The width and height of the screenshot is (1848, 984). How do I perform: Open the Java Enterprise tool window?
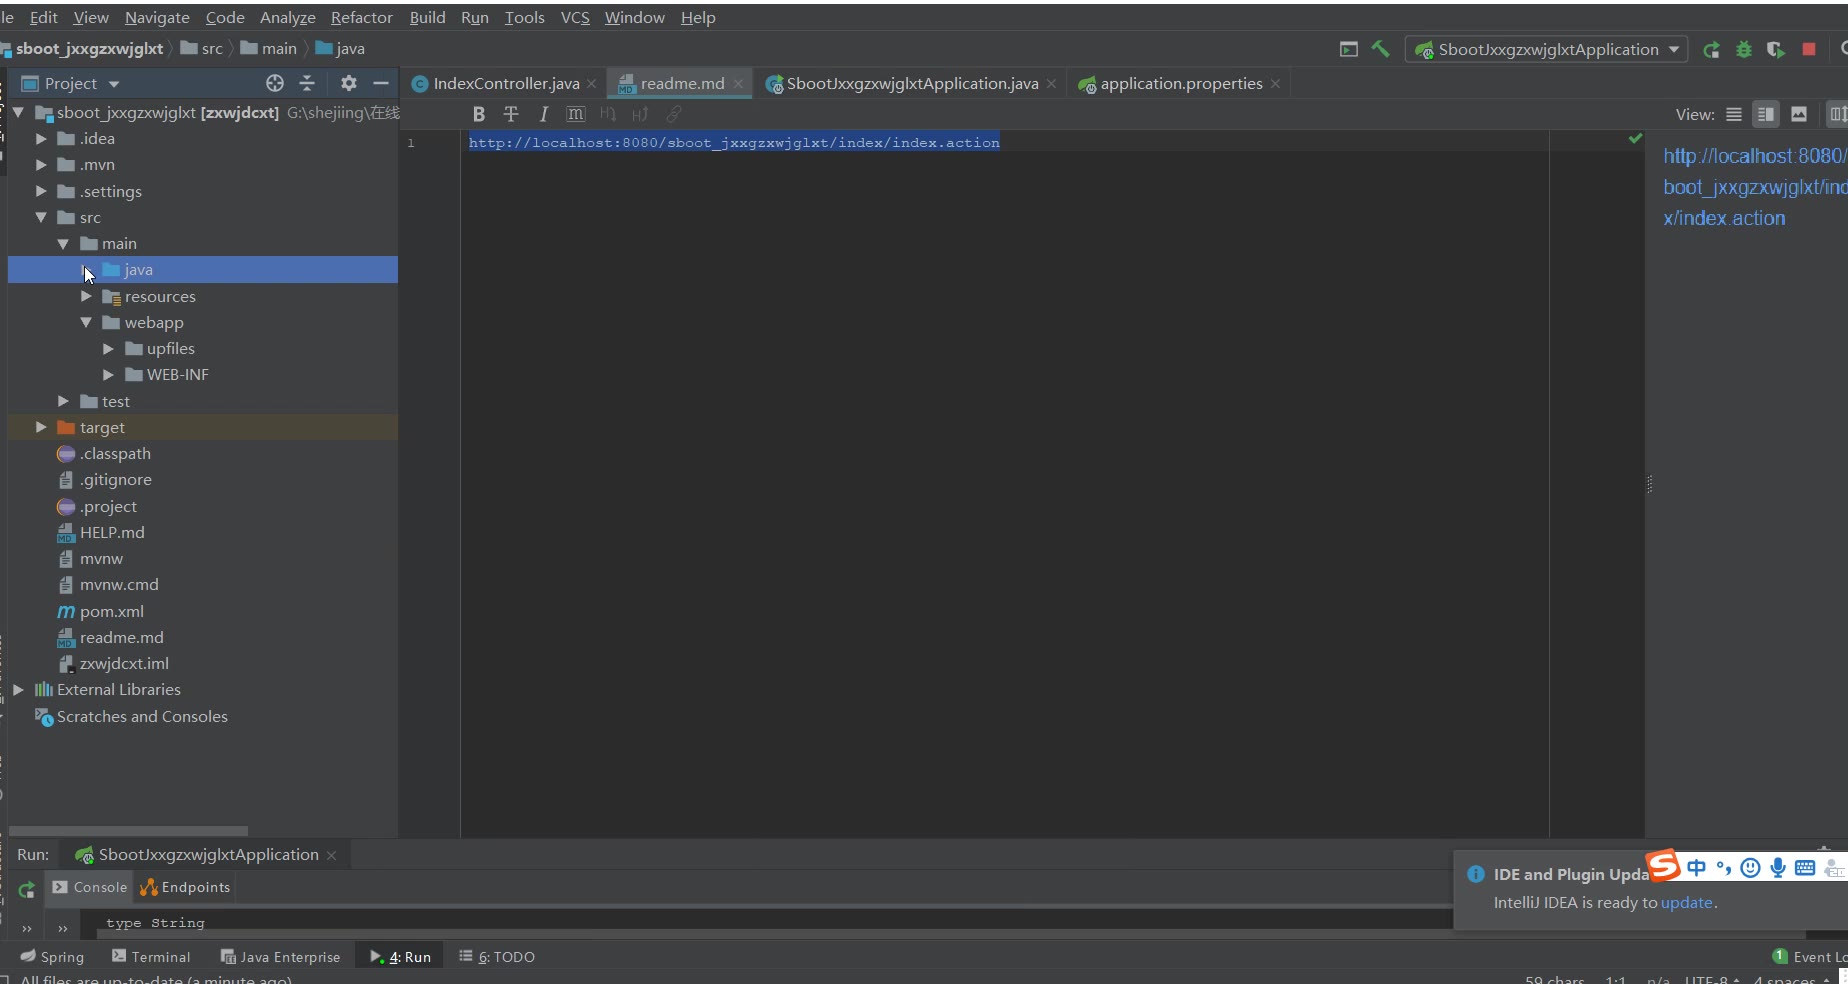point(280,956)
